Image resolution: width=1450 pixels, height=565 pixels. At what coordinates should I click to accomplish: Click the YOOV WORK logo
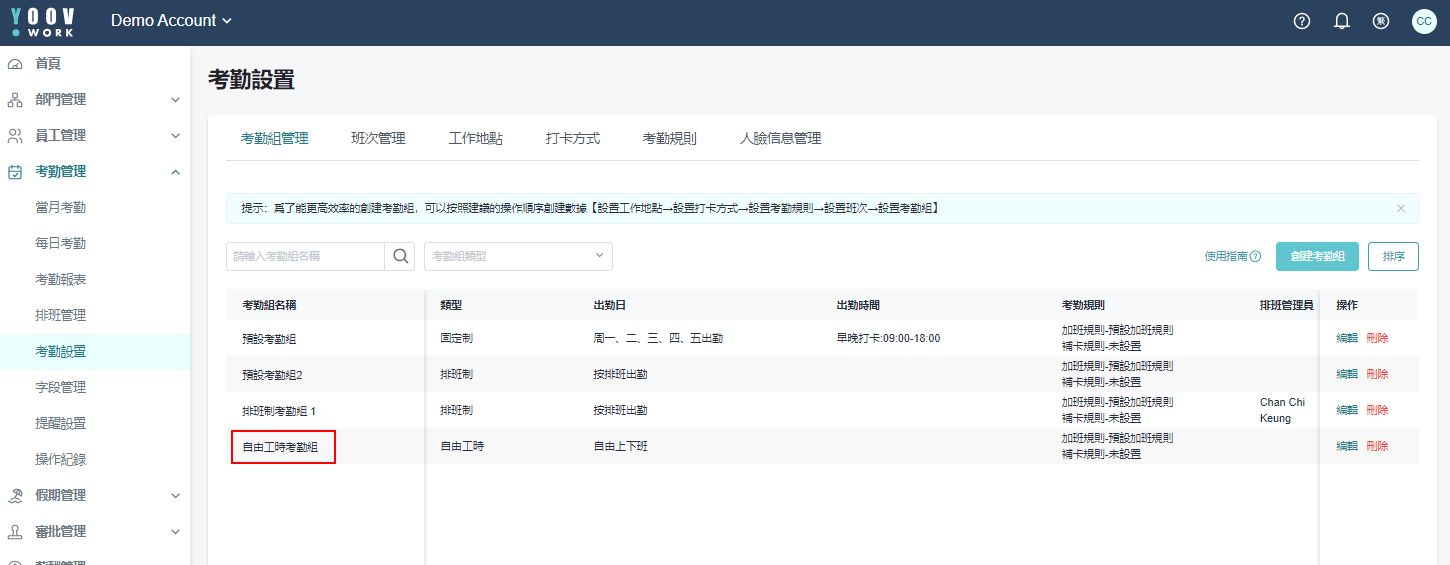coord(42,21)
